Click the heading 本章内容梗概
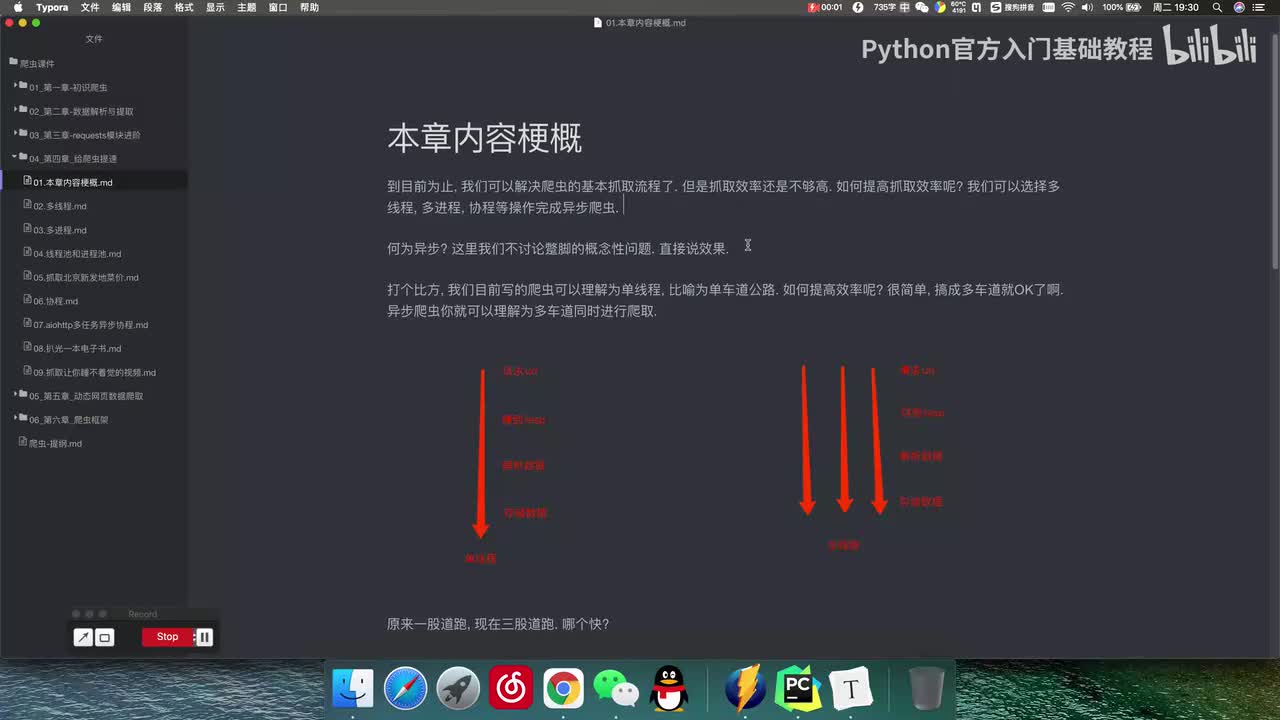1280x720 pixels. (485, 138)
